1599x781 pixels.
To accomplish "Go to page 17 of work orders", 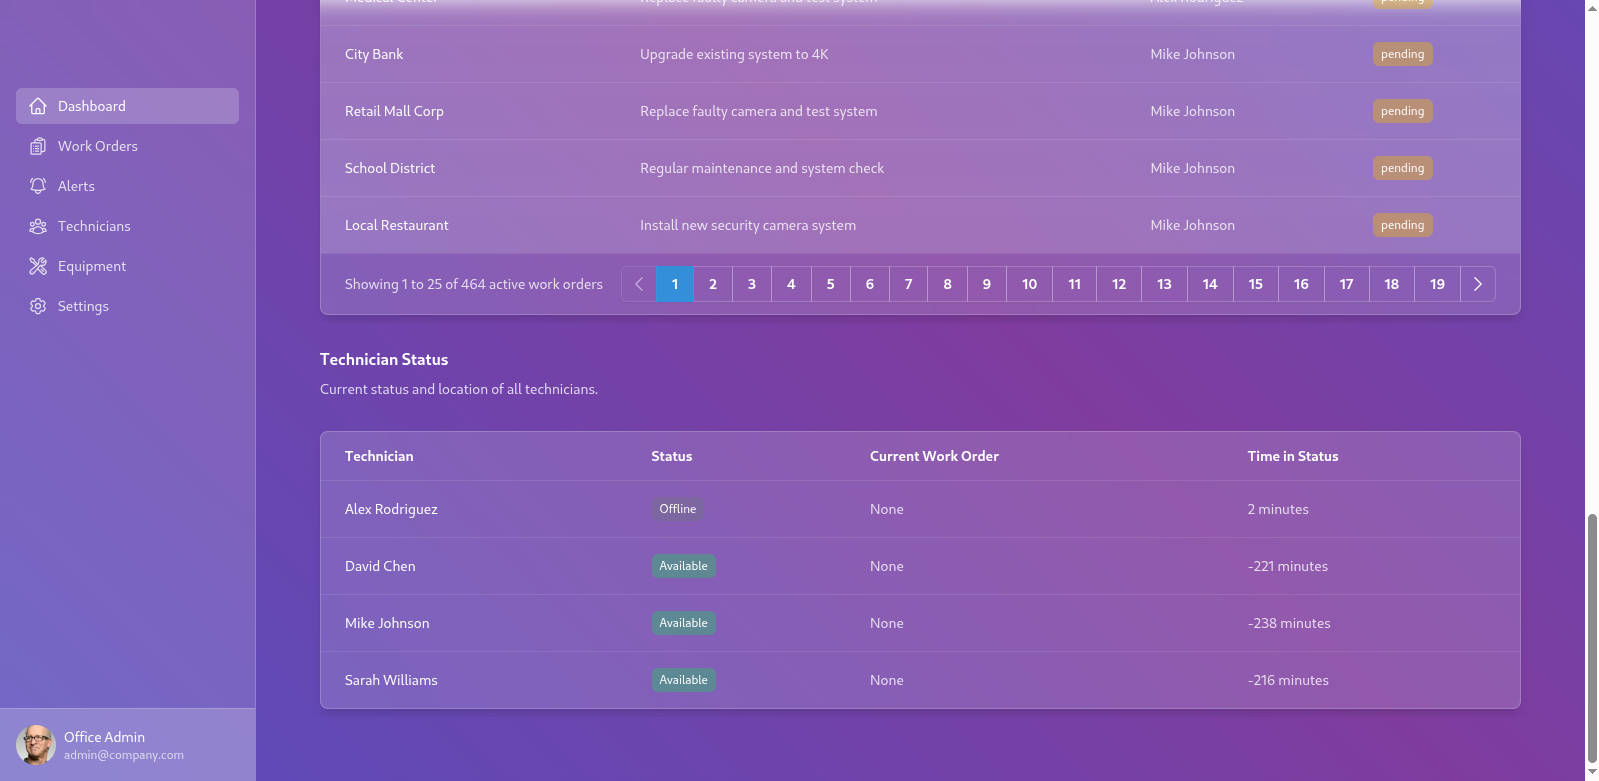I will tap(1347, 284).
